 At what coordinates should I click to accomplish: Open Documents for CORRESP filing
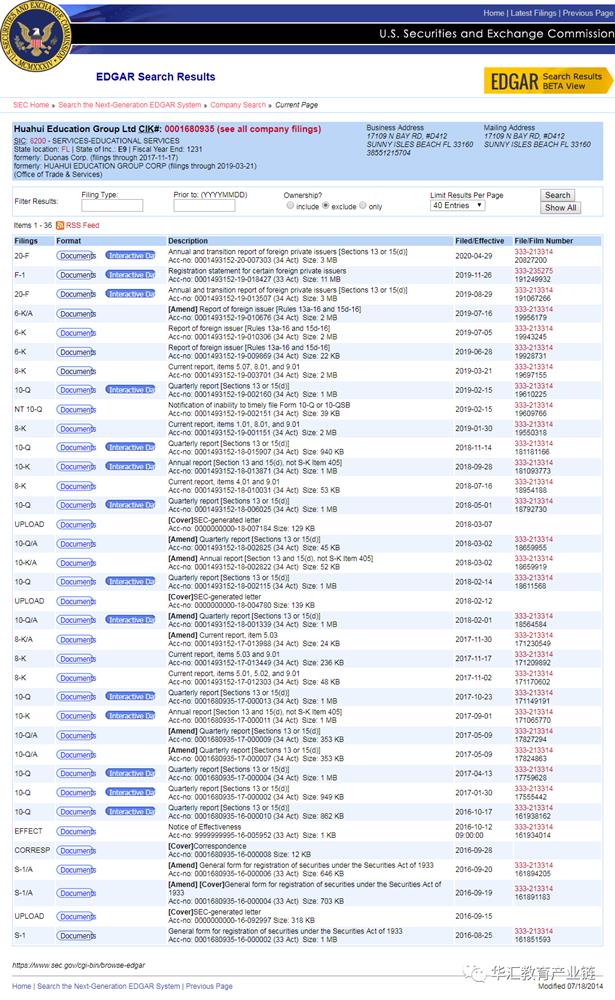pos(77,851)
